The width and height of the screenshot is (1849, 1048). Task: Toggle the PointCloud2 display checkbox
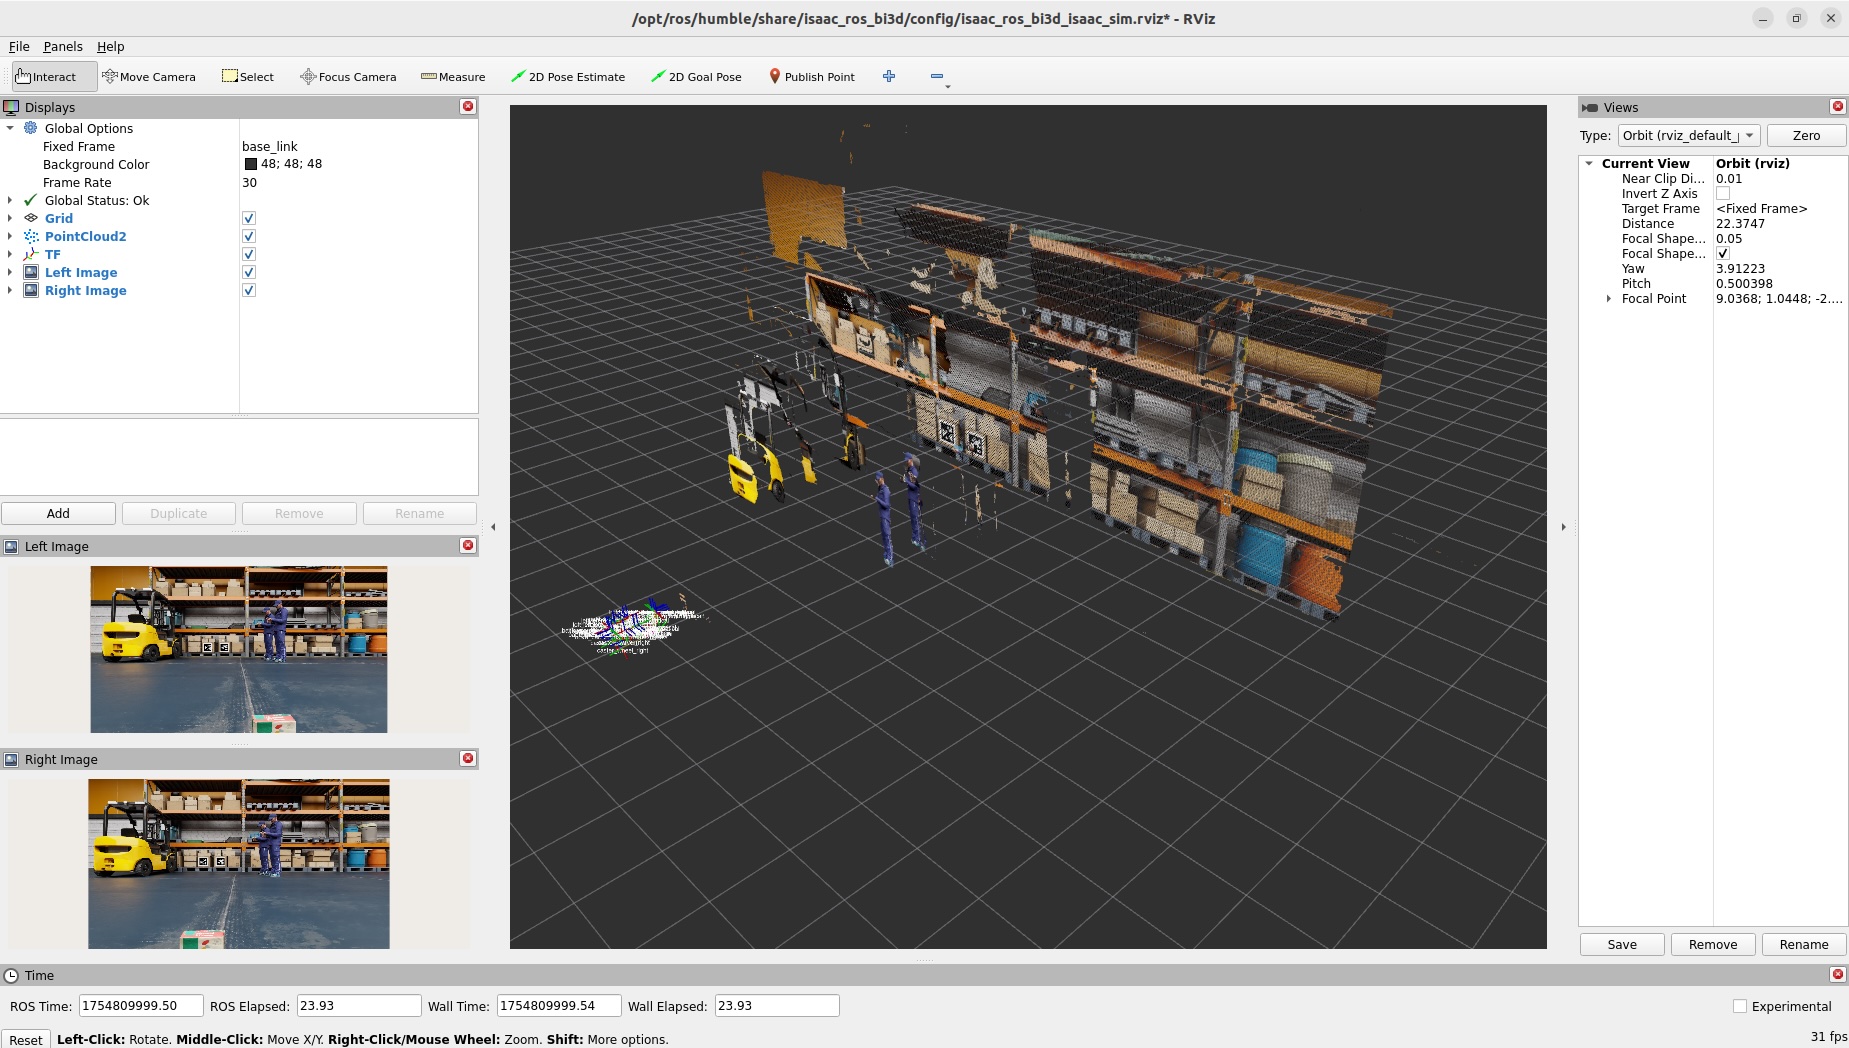point(249,236)
